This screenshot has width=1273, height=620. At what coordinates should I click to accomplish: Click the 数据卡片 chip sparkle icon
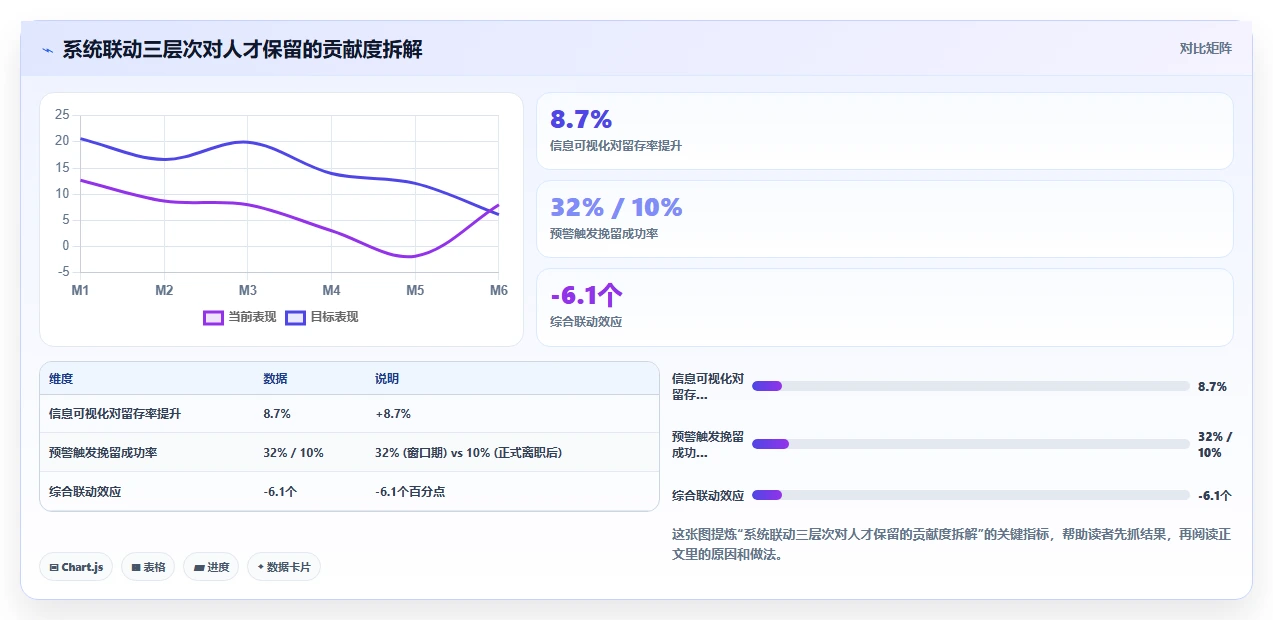[x=260, y=567]
